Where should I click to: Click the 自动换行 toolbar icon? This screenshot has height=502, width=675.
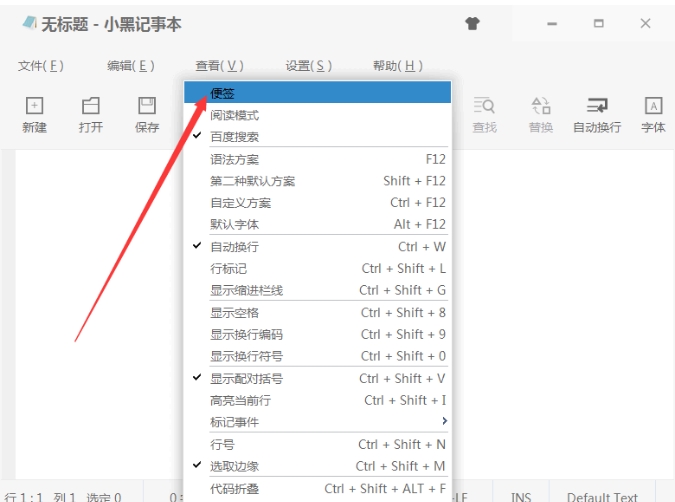[x=597, y=114]
